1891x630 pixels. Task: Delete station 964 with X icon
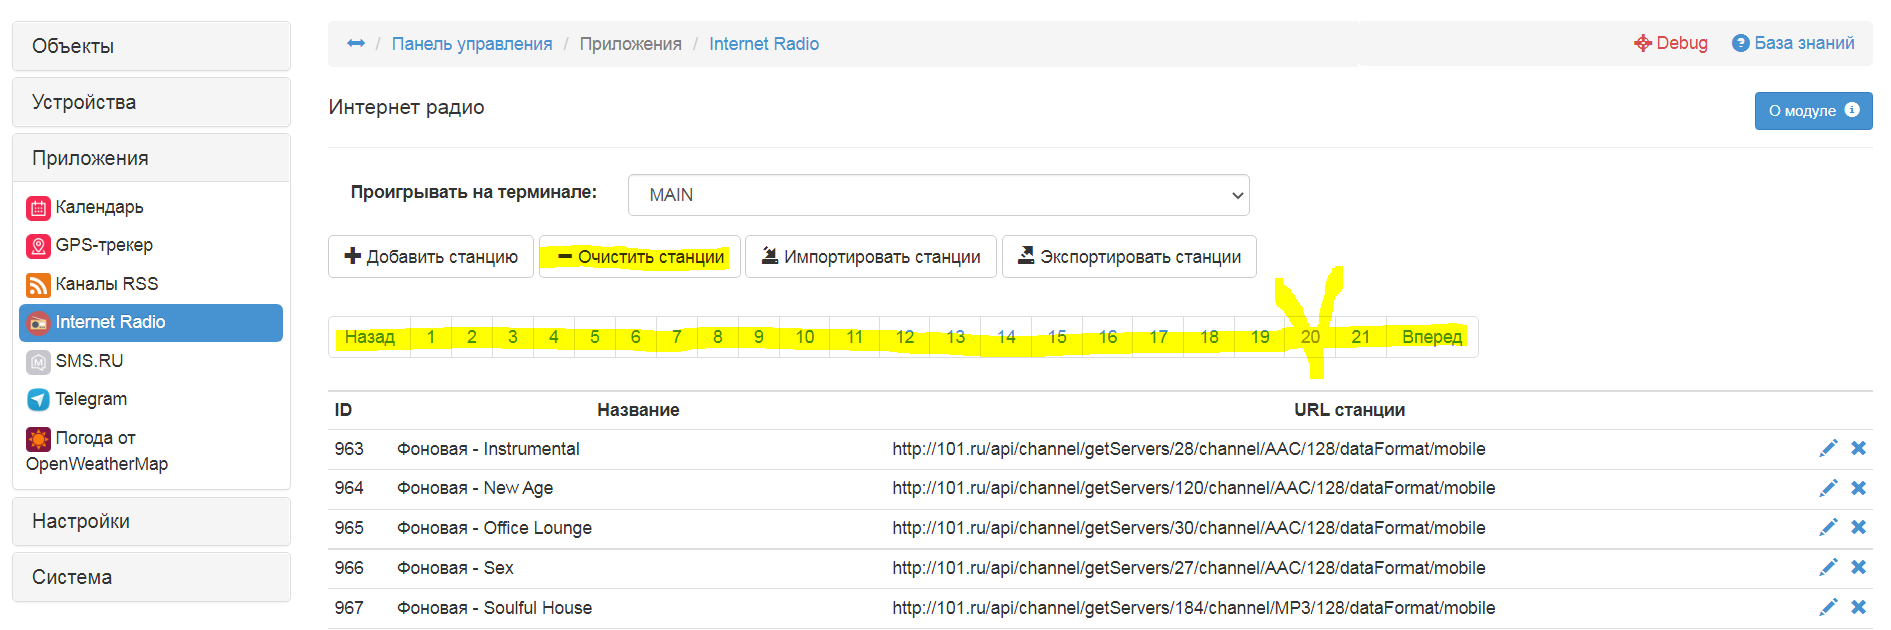pos(1858,488)
